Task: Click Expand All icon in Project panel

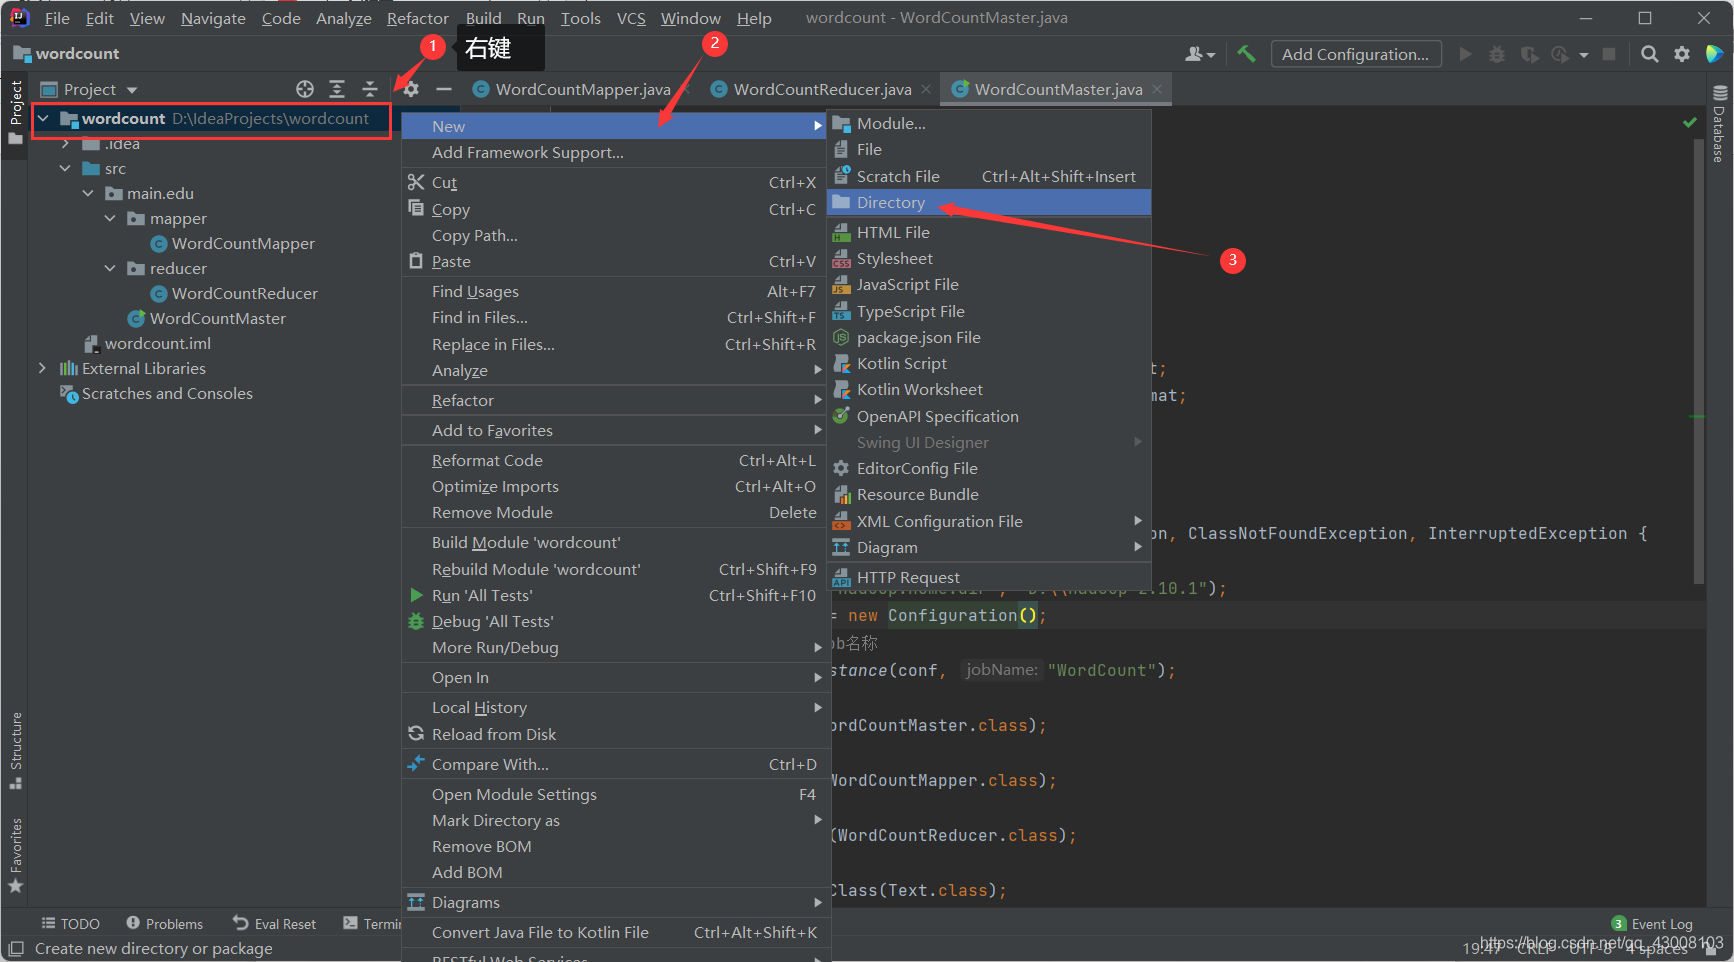Action: click(337, 89)
